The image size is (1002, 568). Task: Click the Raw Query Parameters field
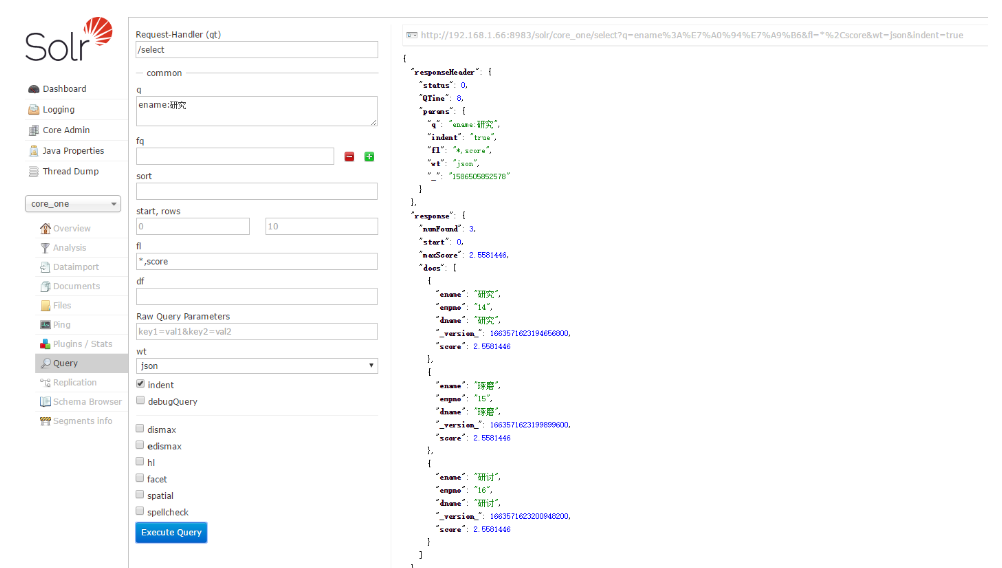click(x=257, y=332)
